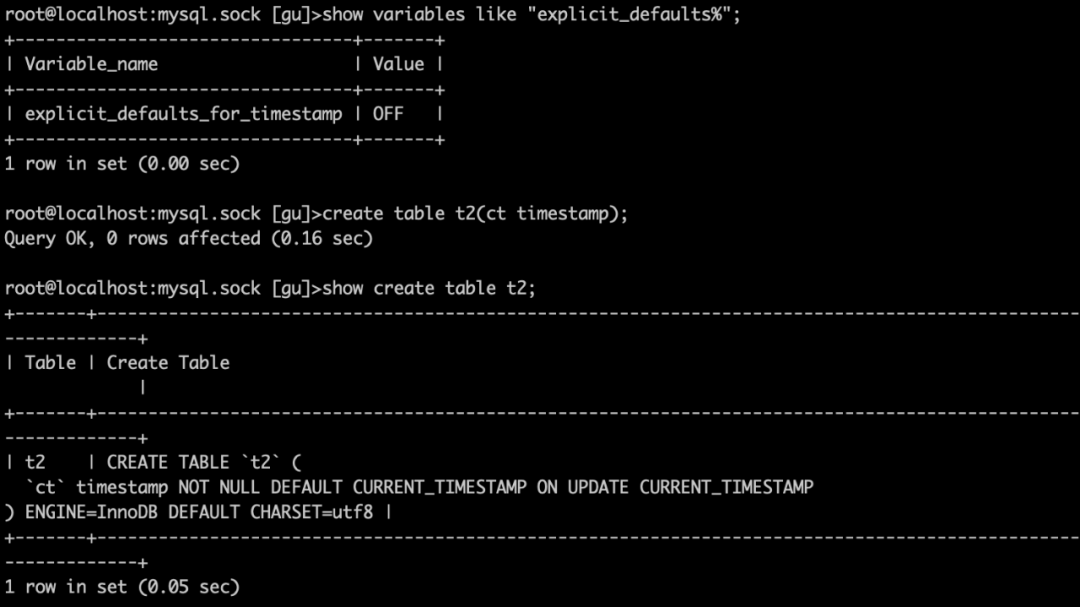Click the OFF value in the result
This screenshot has height=607, width=1080.
(388, 114)
